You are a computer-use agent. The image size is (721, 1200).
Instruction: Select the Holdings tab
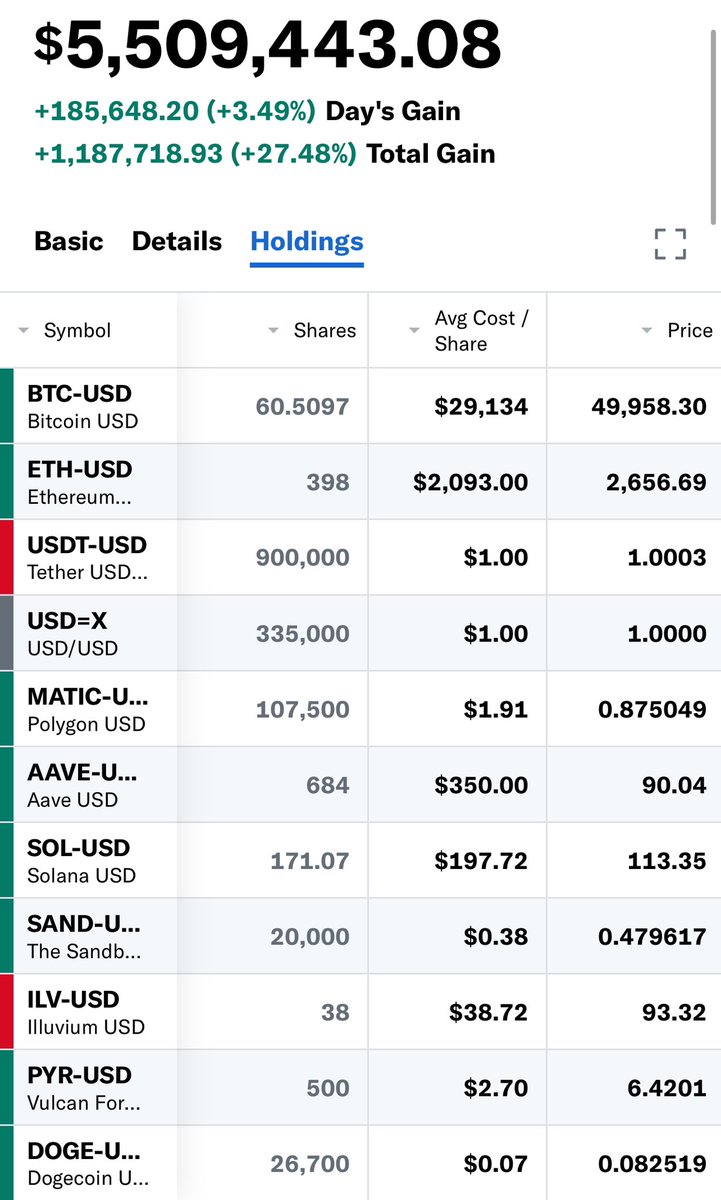point(307,241)
